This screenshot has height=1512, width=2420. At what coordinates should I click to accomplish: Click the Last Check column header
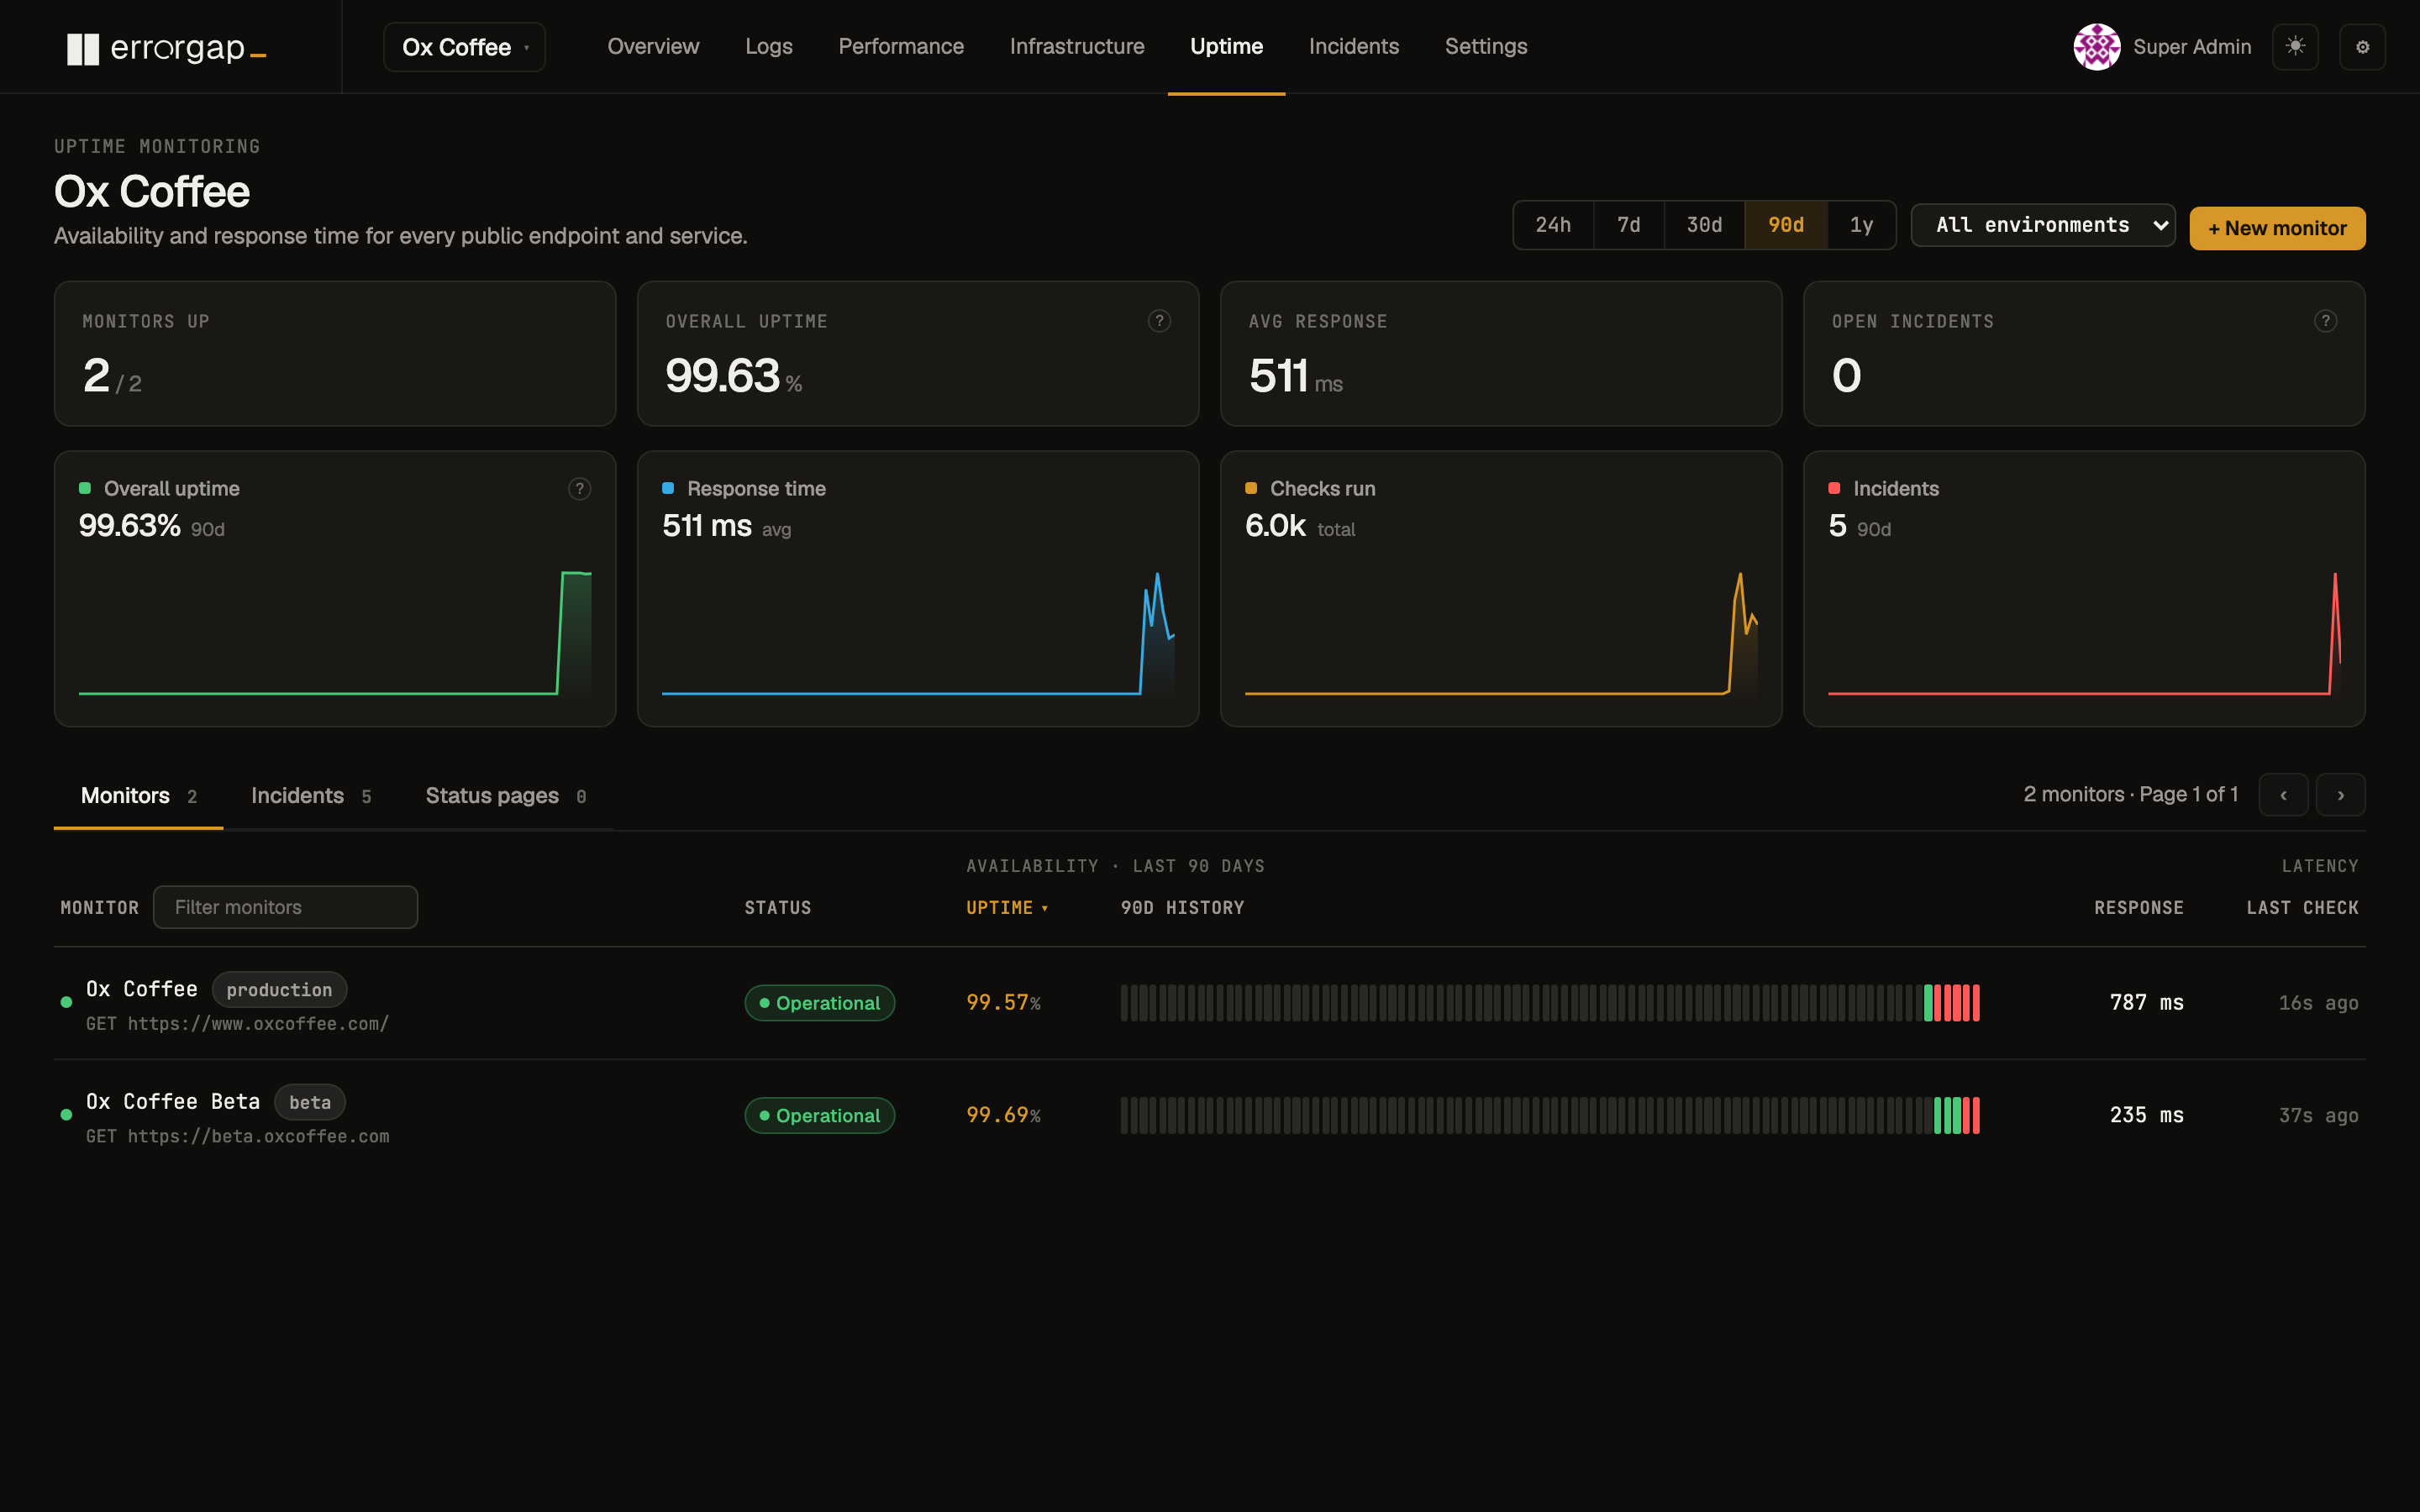[2302, 908]
